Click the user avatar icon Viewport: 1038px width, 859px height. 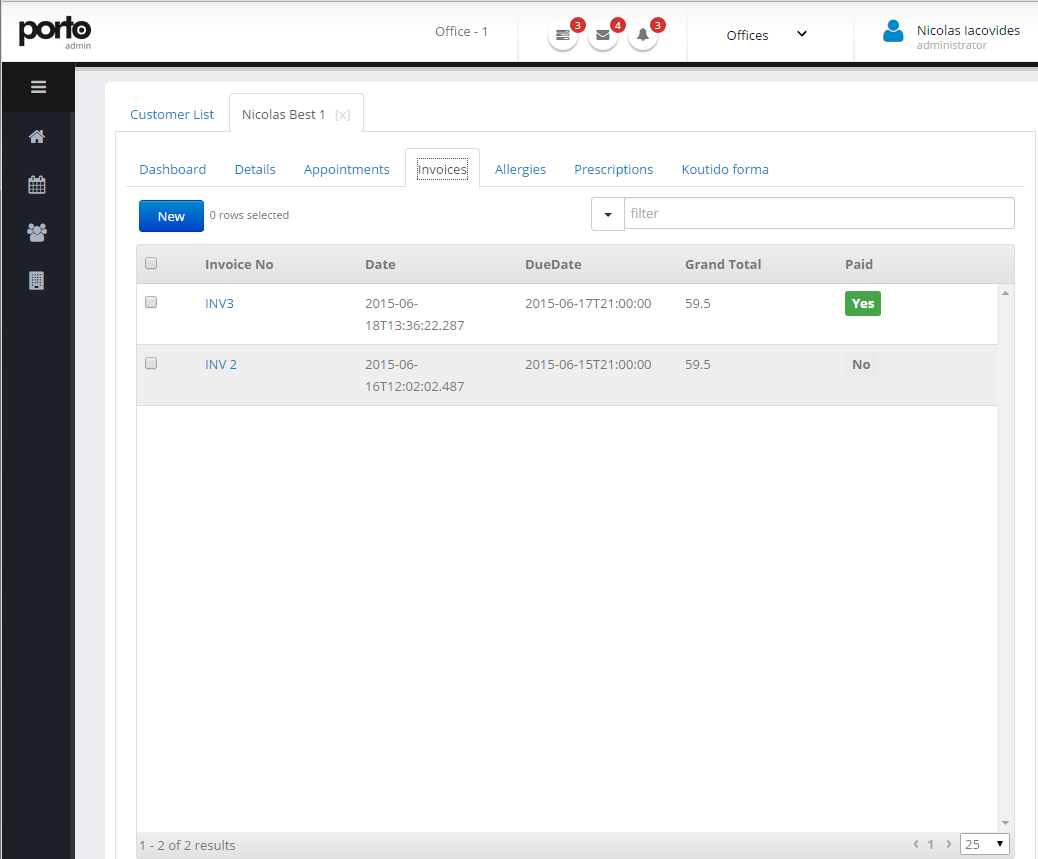[x=893, y=31]
